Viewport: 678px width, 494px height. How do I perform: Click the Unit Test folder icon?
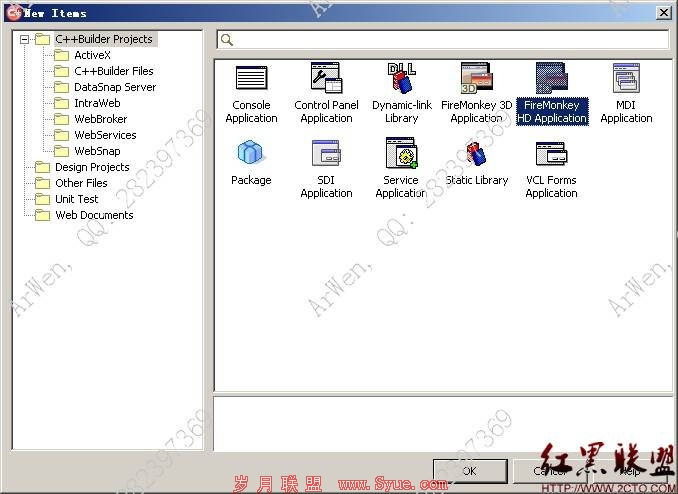pos(42,199)
